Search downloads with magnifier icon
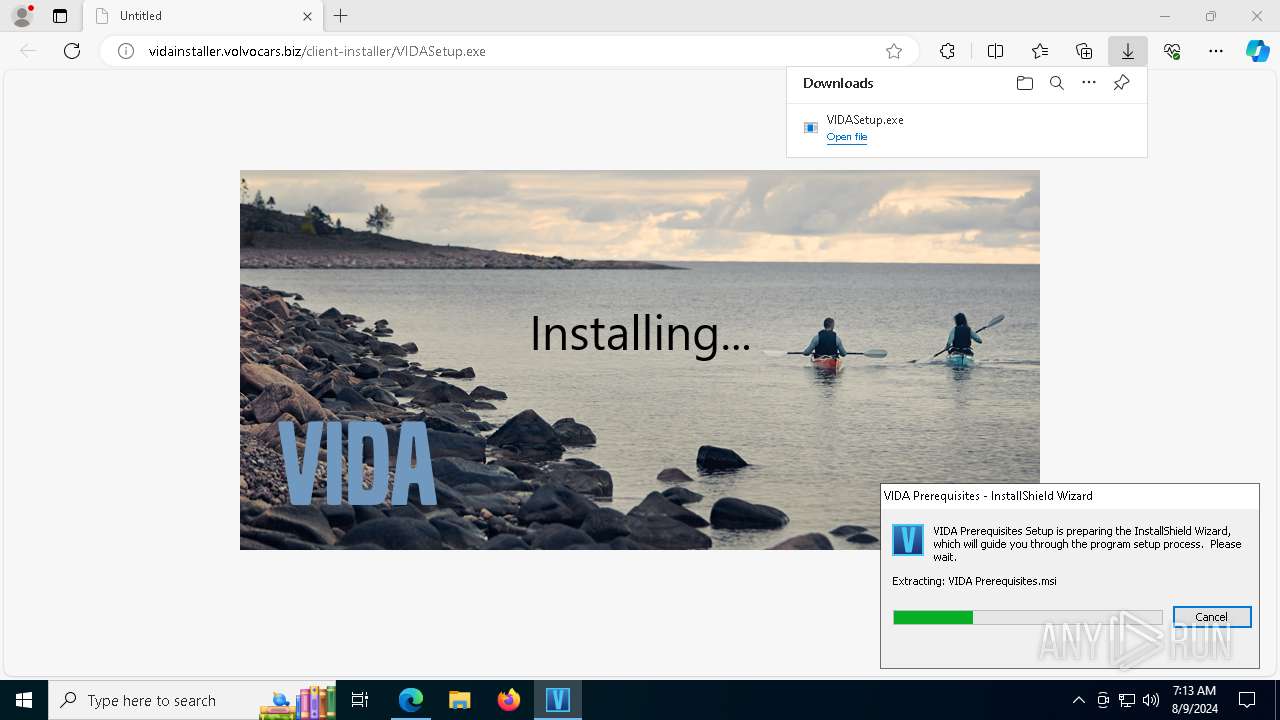 pyautogui.click(x=1057, y=83)
